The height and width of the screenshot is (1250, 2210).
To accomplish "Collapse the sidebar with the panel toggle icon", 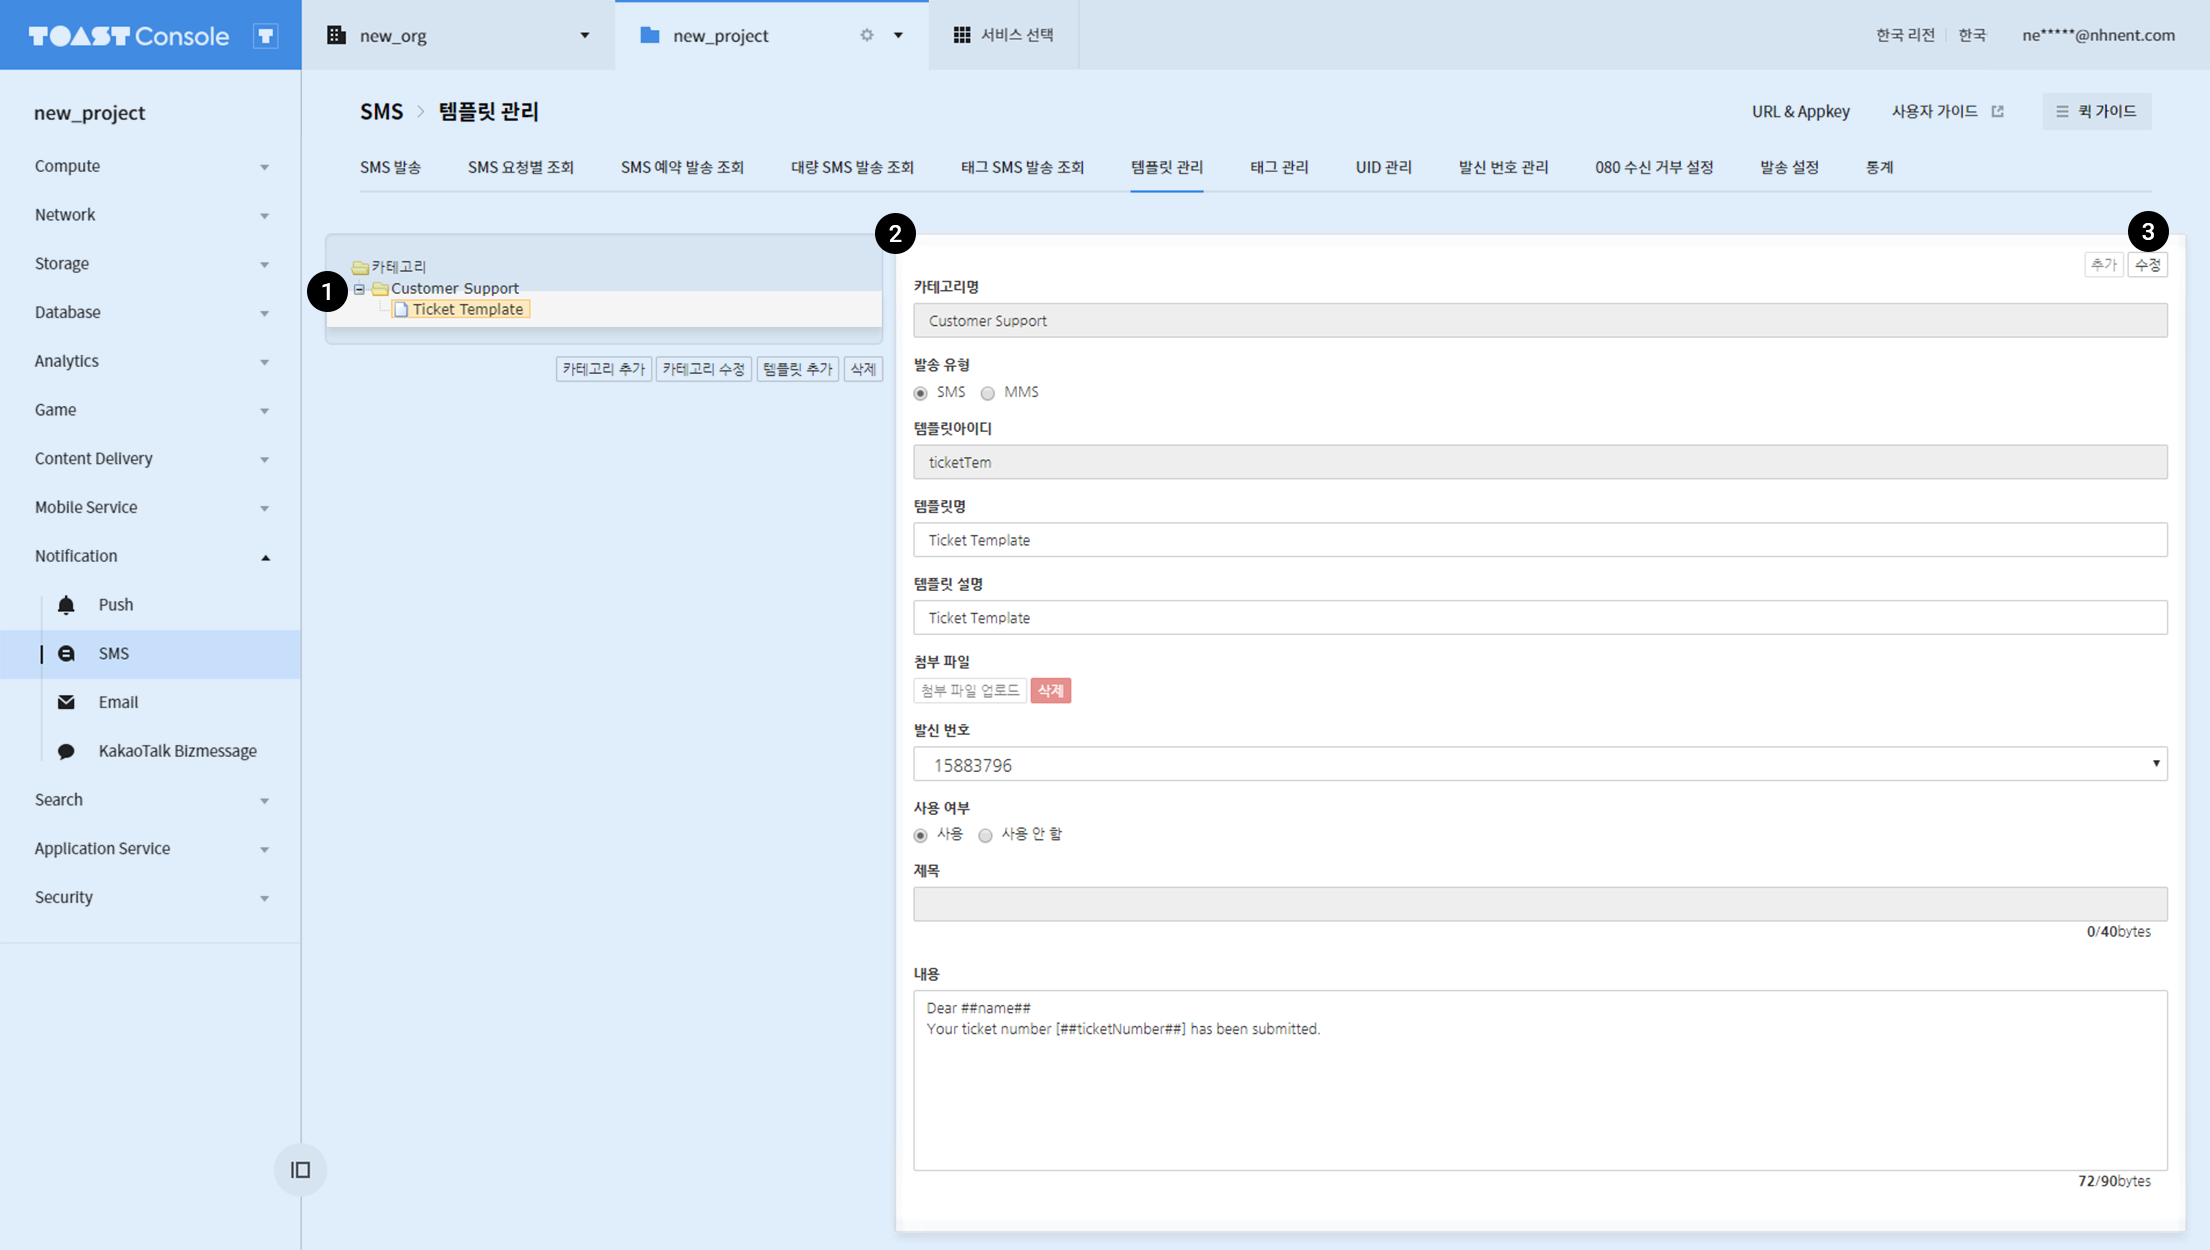I will point(300,1170).
